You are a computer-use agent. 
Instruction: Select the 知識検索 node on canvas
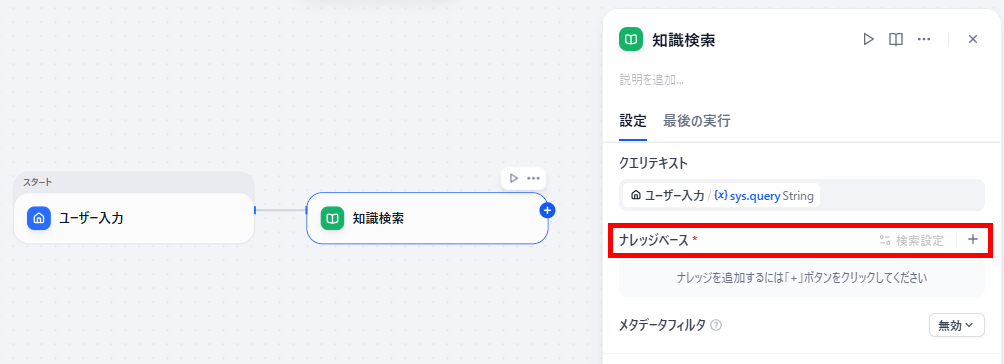tap(427, 218)
